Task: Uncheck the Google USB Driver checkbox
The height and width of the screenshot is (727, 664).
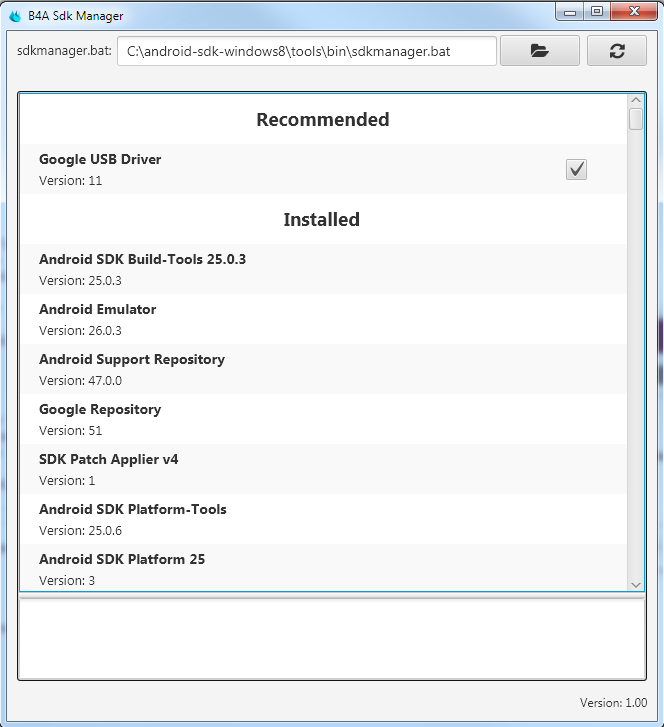Action: point(576,169)
